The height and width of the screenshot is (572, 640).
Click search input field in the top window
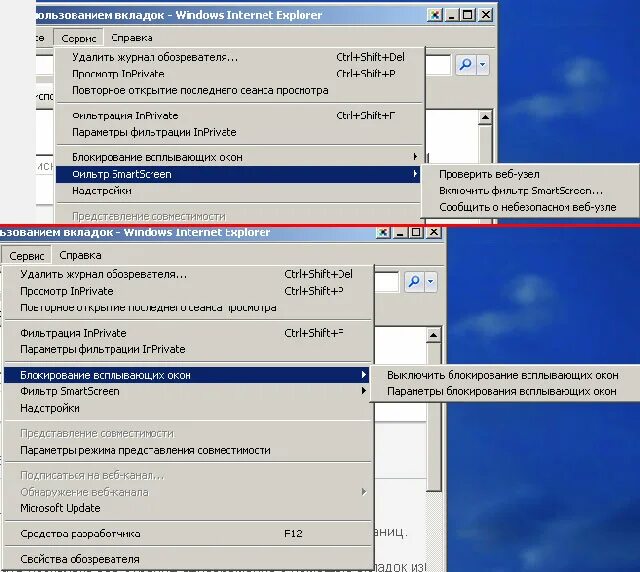[438, 65]
